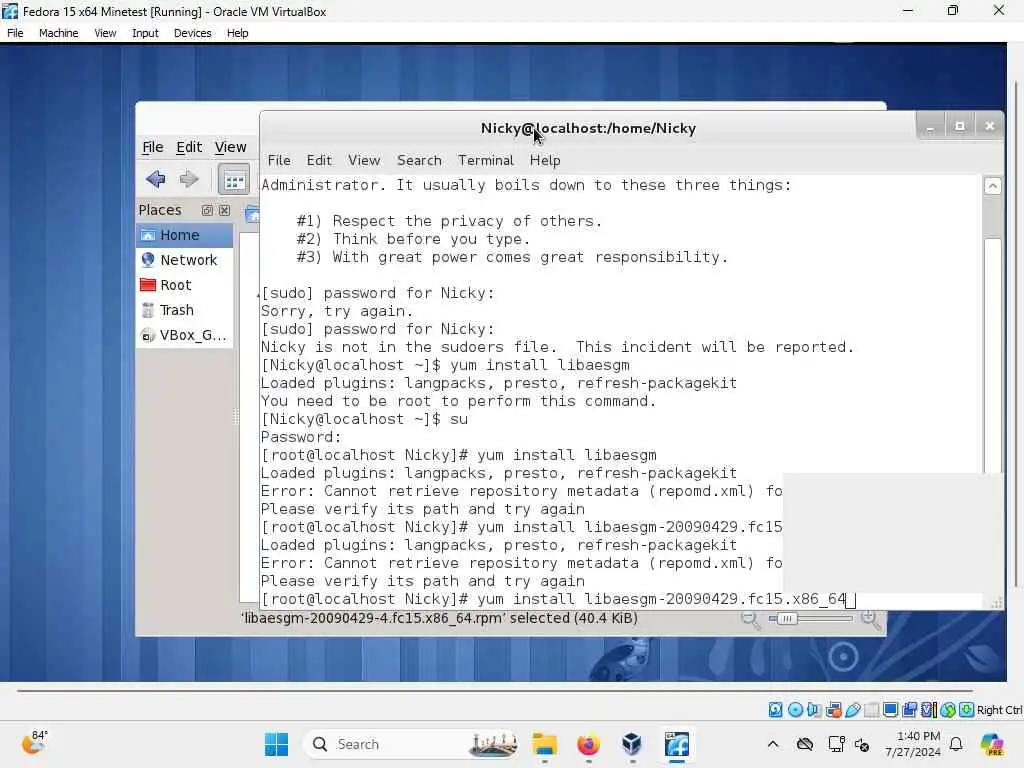Switch to the Fedora VM taskbar icon
This screenshot has width=1024, height=768.
tap(677, 744)
